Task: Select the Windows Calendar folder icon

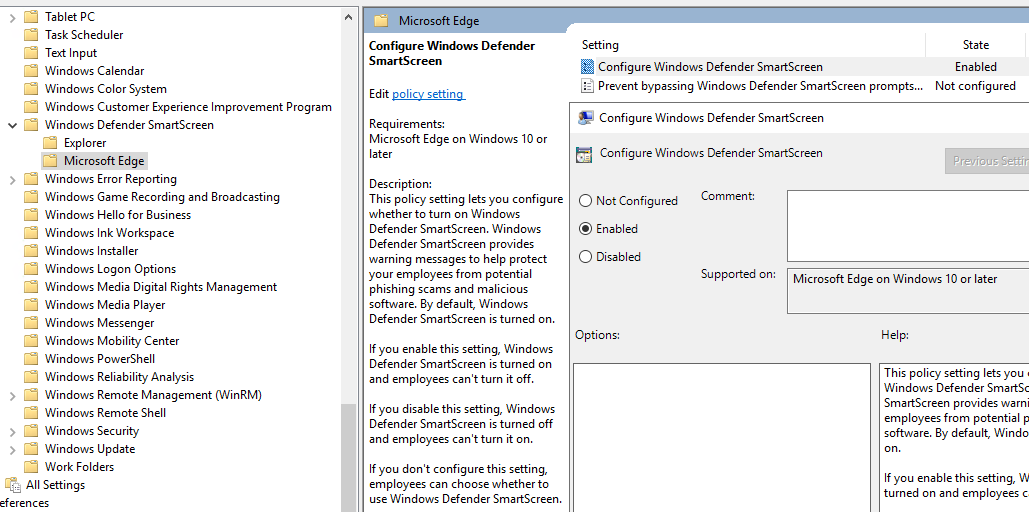Action: (31, 70)
